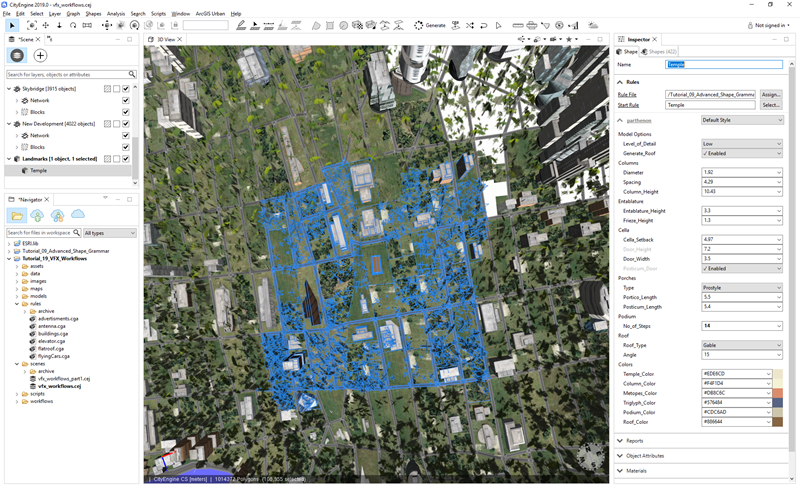Select the Move transform tool
Screen dimensions: 800x488
pos(107,25)
